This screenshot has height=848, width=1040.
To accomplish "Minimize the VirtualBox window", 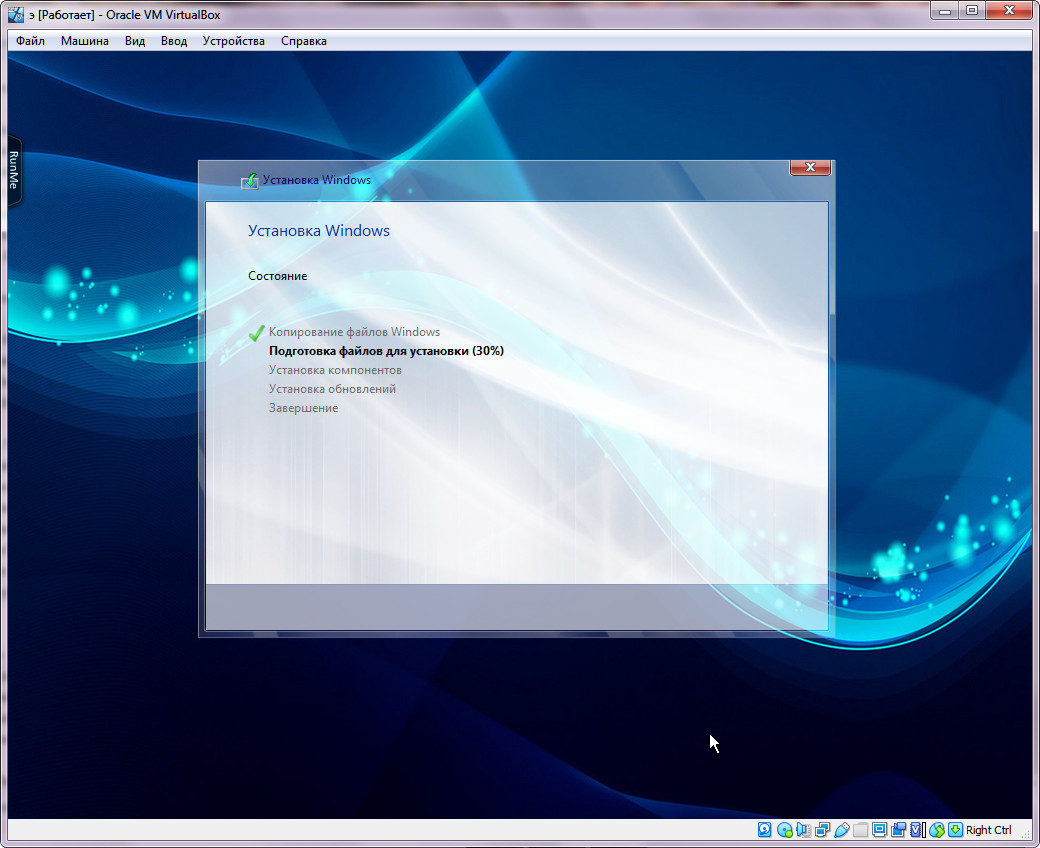I will click(944, 11).
